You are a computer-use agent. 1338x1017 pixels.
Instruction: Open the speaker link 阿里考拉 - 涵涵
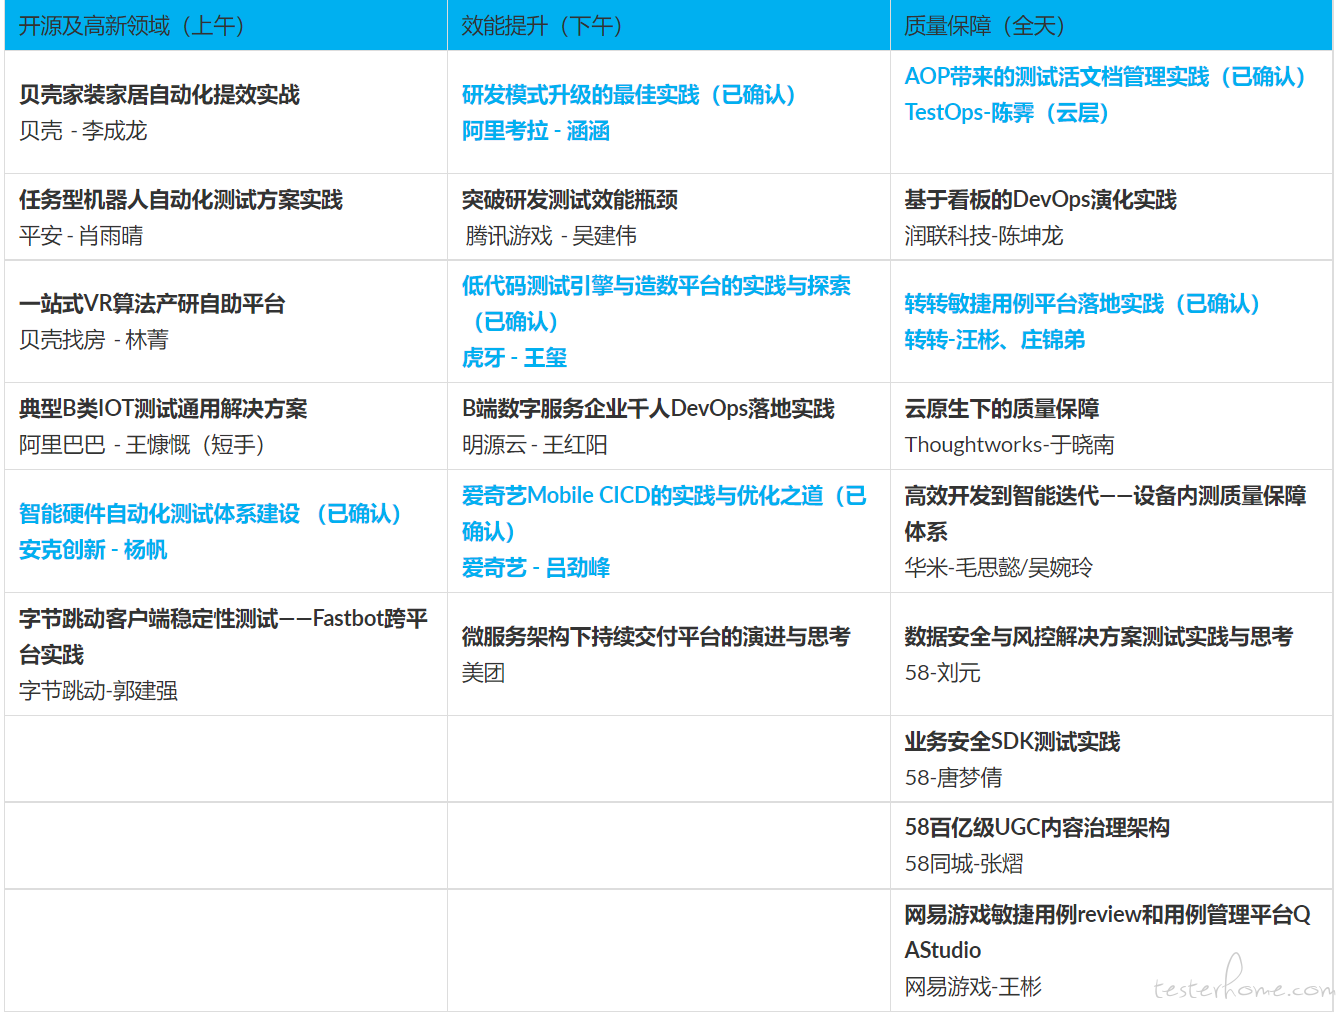click(x=536, y=131)
